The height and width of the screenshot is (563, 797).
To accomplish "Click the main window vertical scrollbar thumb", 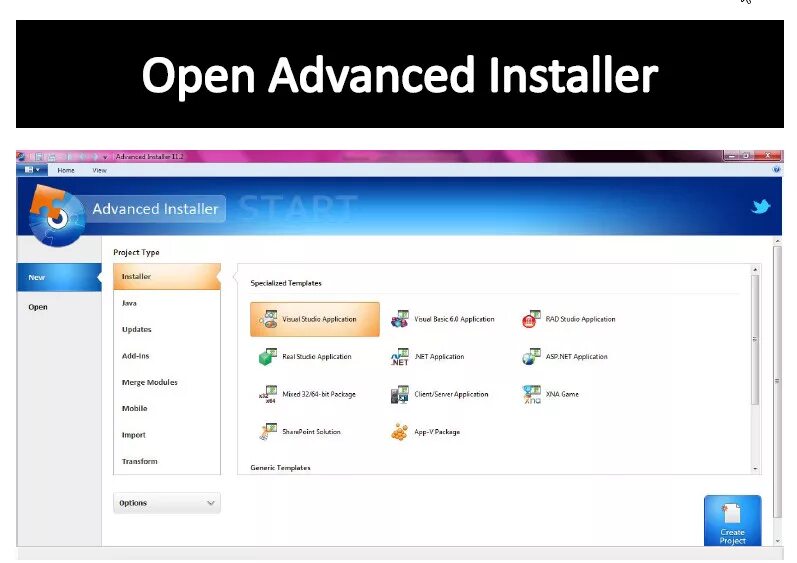I will point(777,381).
